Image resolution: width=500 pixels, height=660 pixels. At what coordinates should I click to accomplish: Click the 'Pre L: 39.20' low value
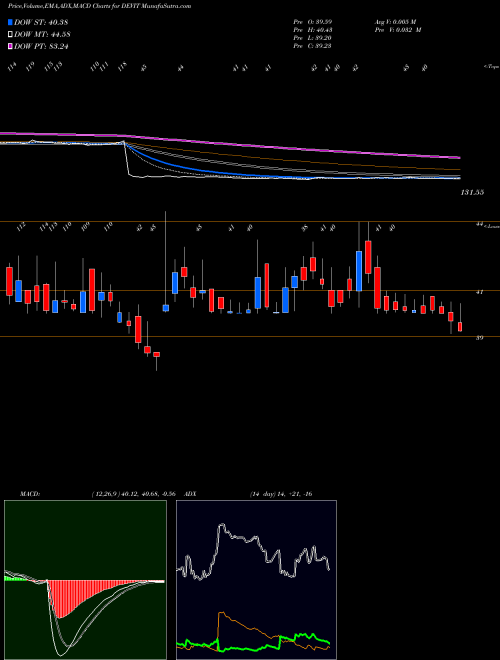pyautogui.click(x=312, y=38)
